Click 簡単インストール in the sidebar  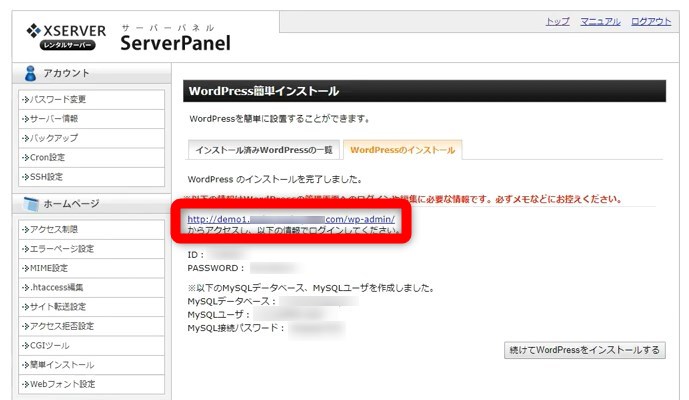pos(61,365)
